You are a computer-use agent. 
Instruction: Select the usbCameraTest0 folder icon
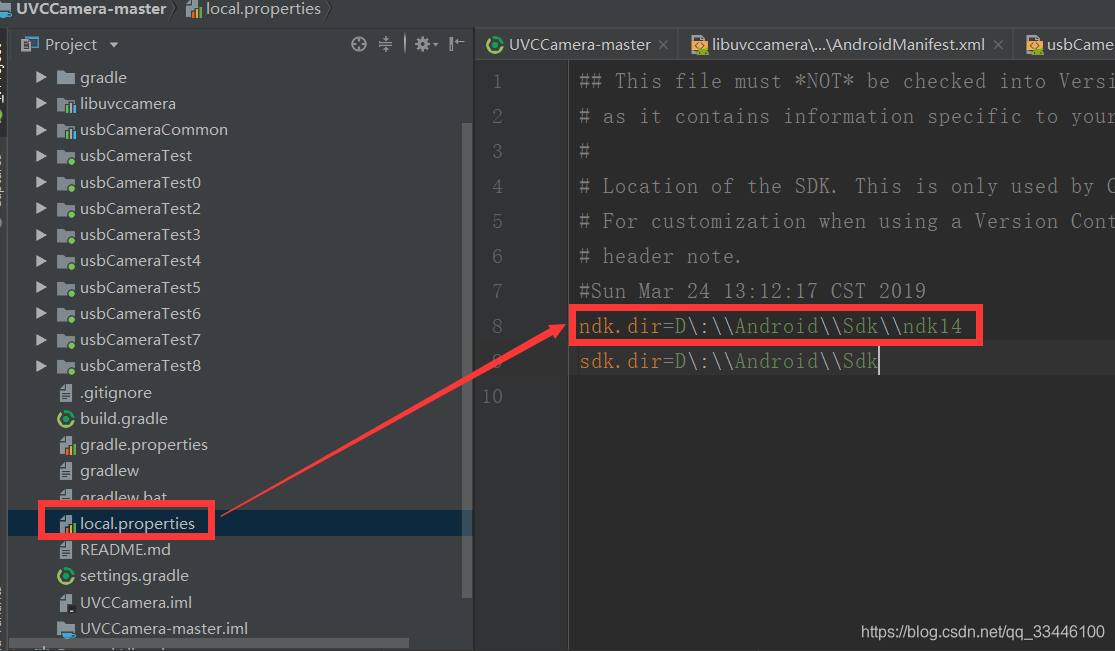66,183
